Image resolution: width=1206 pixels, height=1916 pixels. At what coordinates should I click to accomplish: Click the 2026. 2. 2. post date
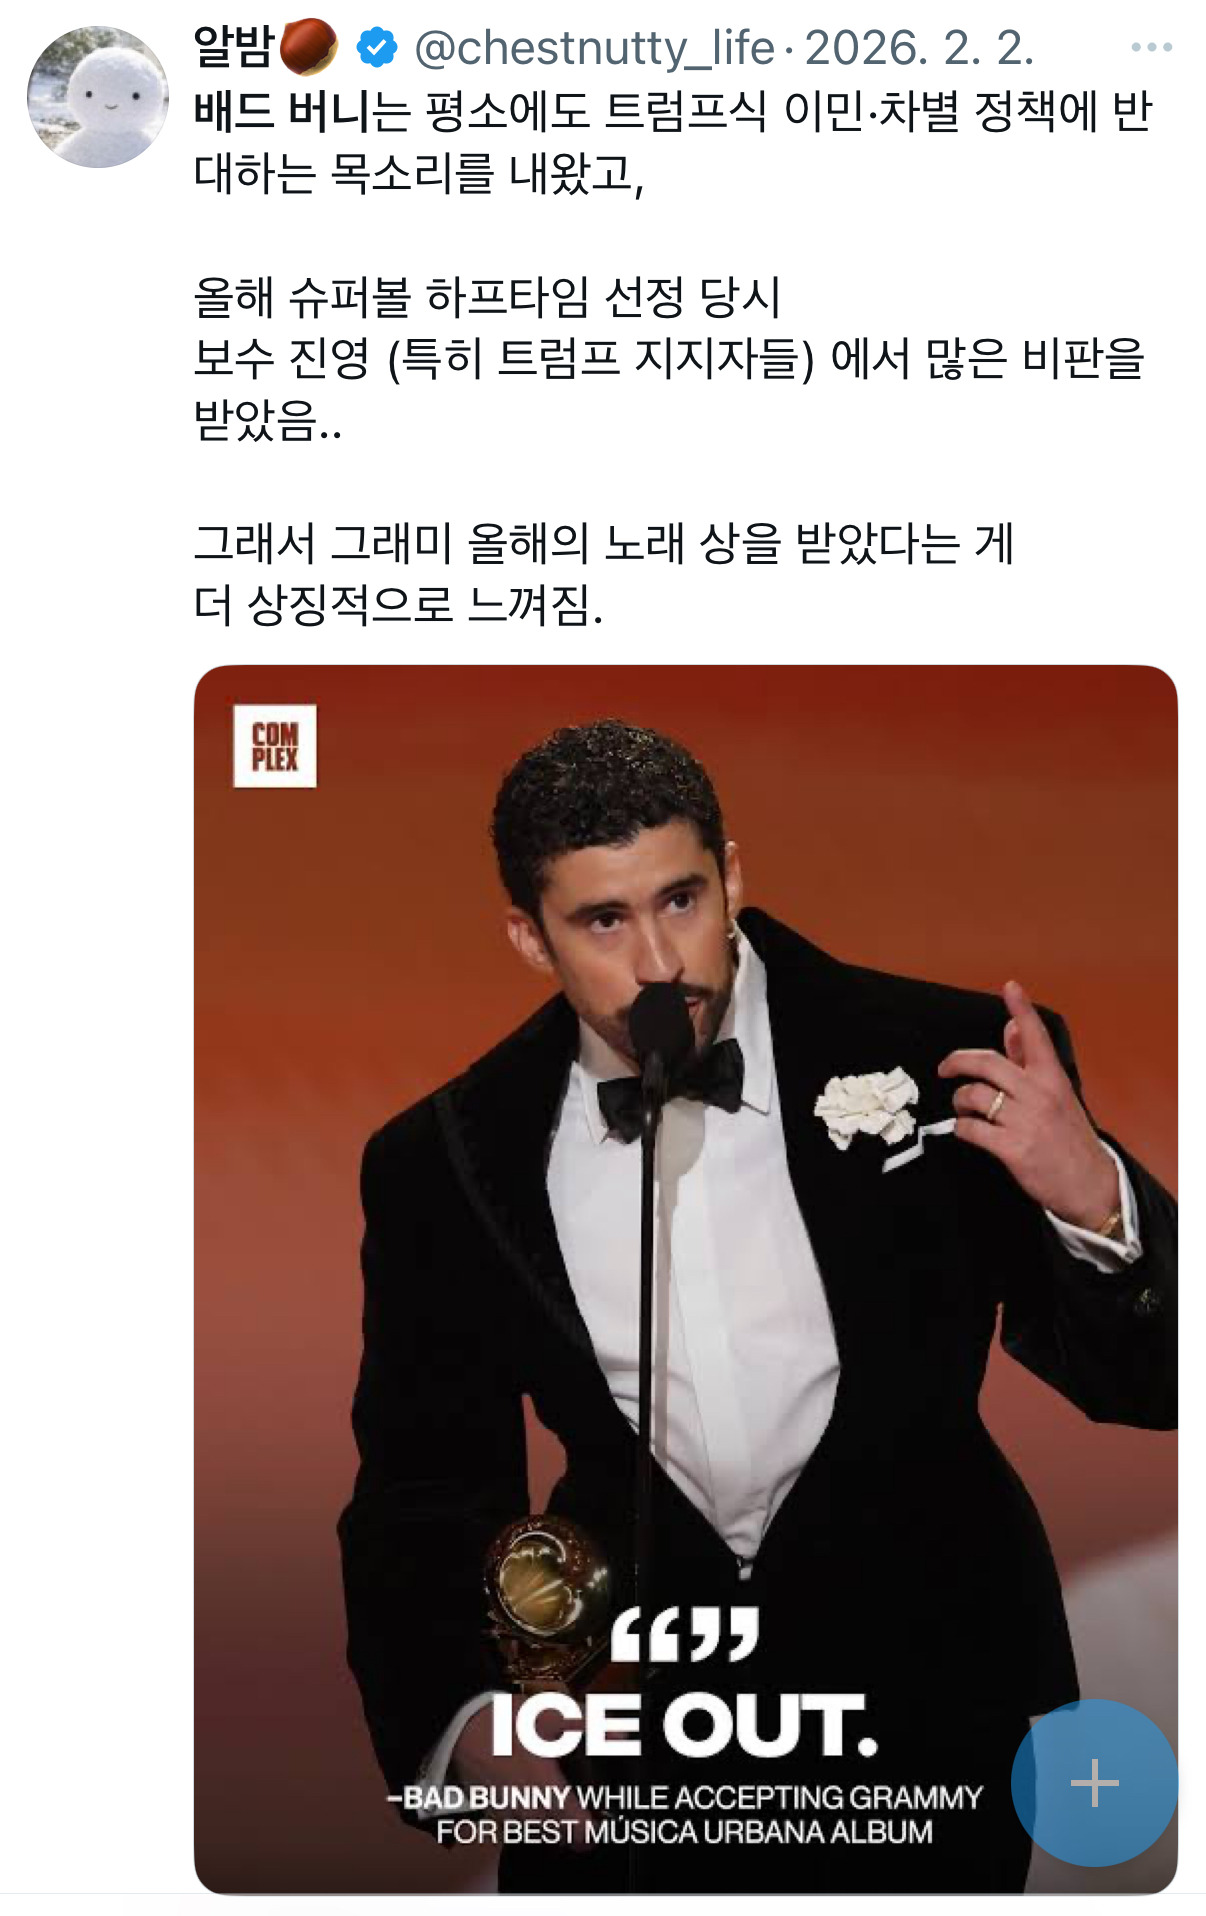(919, 48)
